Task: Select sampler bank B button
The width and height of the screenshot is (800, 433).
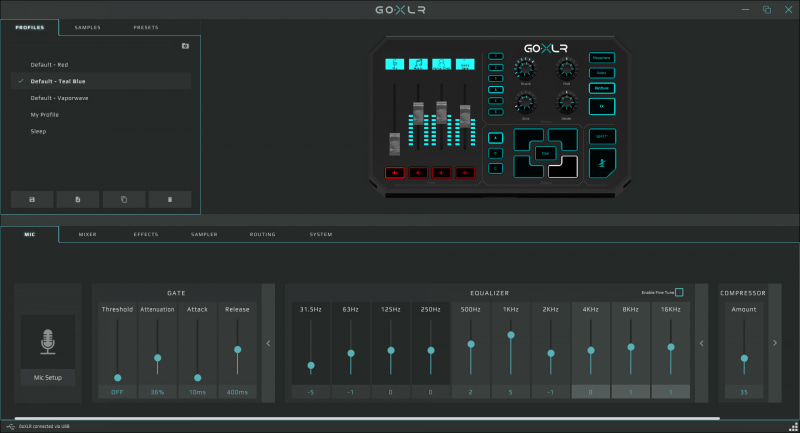Action: coord(495,154)
